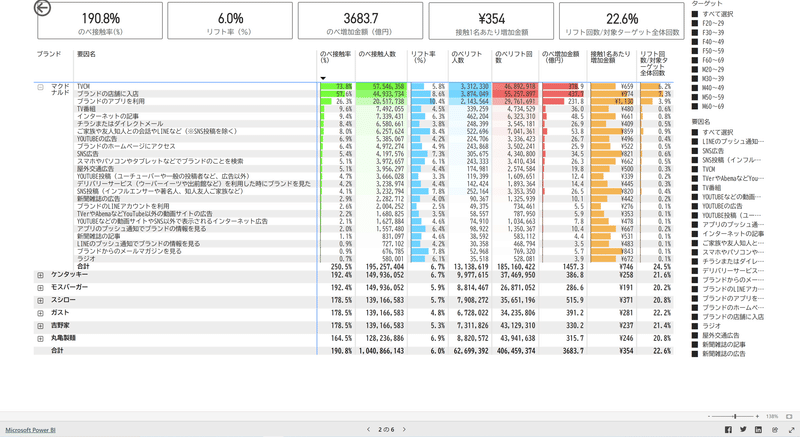The height and width of the screenshot is (437, 800).
Task: Toggle the YOUTUBEの広告 factor checkbox
Action: (x=695, y=206)
